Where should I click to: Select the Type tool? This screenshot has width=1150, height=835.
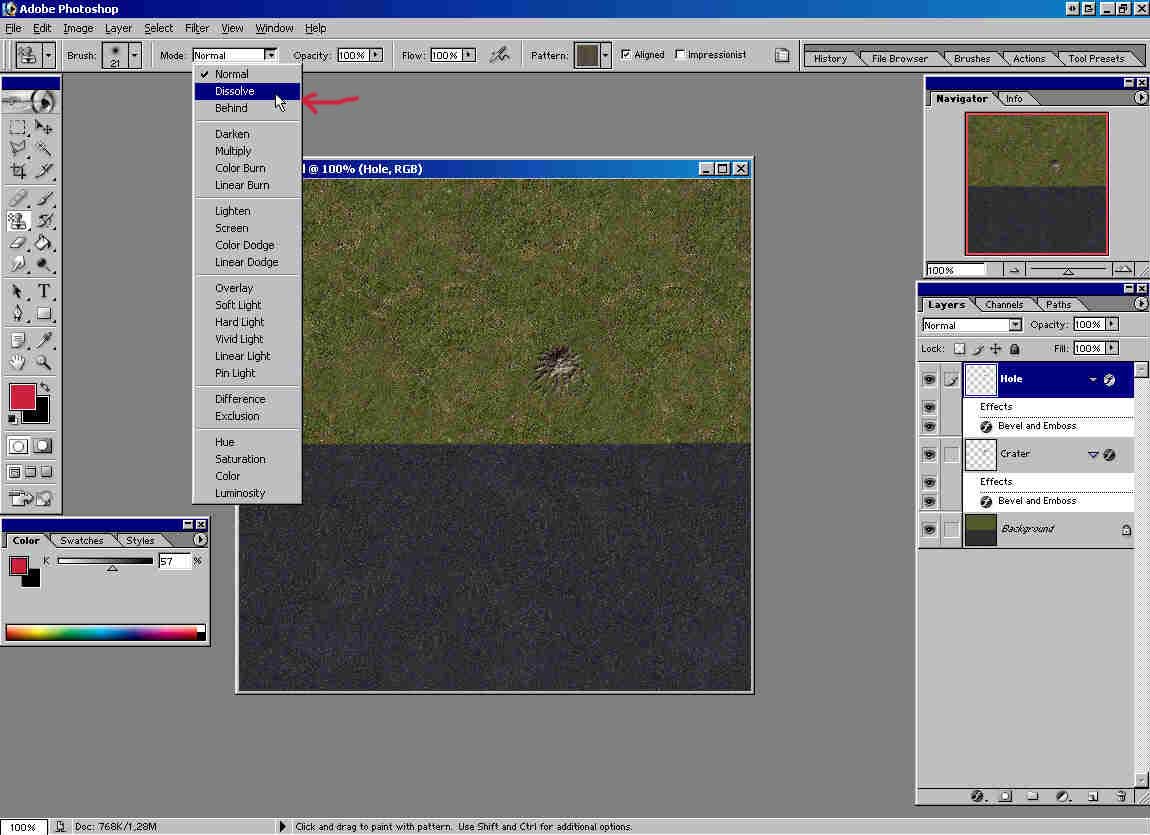coord(44,292)
